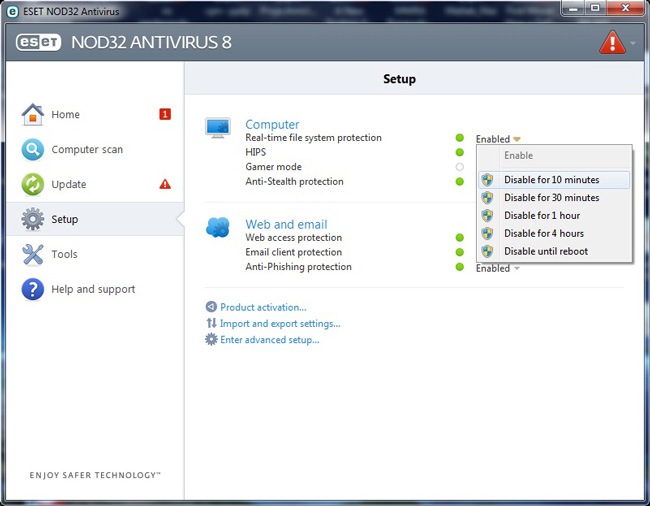This screenshot has width=650, height=506.
Task: Select the greyed Enable menu entry
Action: tap(554, 156)
